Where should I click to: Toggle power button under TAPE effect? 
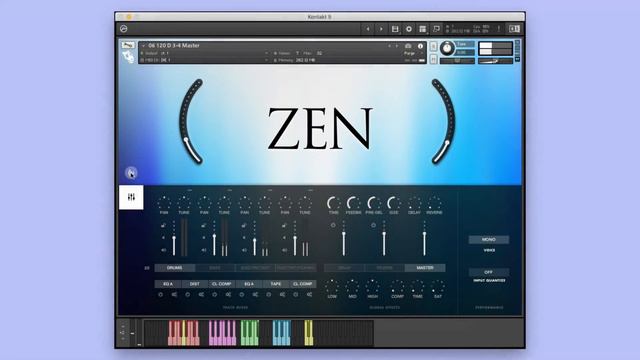point(269,294)
